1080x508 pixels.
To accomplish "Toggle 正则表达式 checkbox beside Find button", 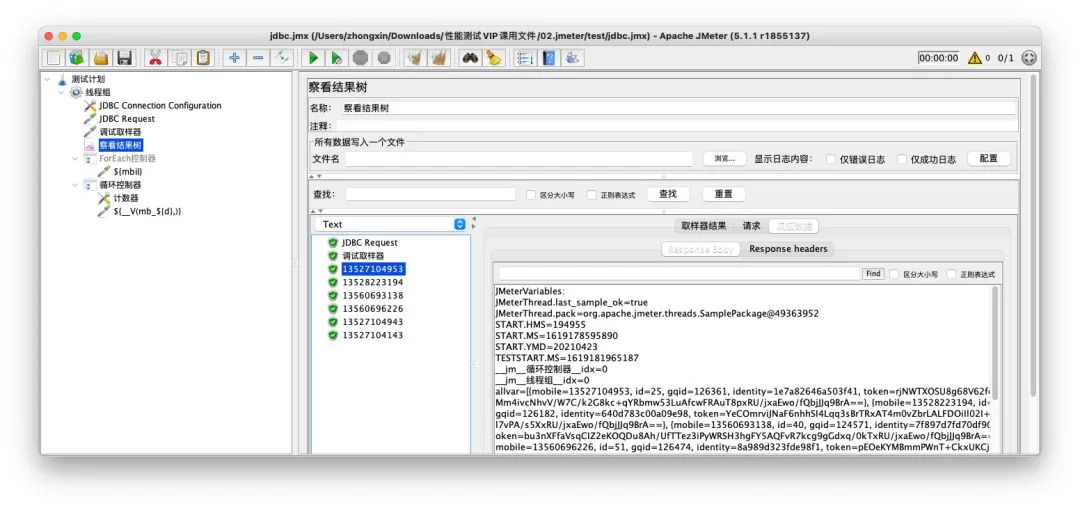I will click(x=951, y=274).
